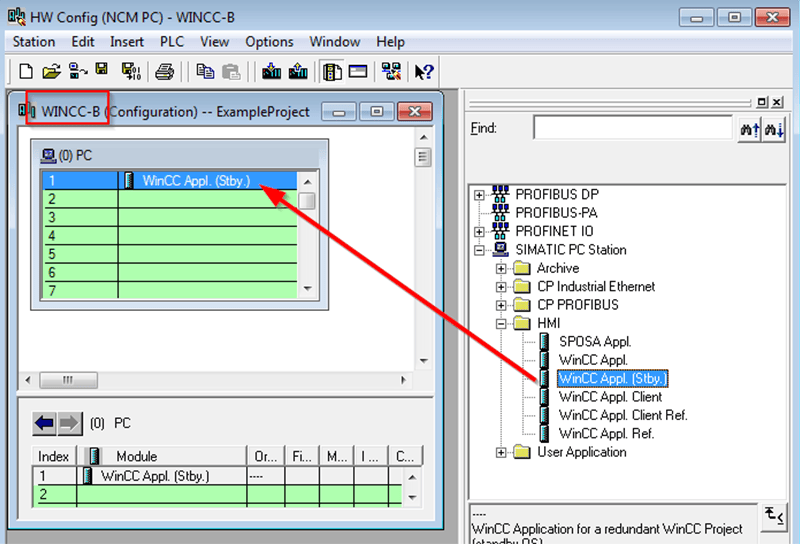800x544 pixels.
Task: Open the Insert menu
Action: [x=127, y=42]
